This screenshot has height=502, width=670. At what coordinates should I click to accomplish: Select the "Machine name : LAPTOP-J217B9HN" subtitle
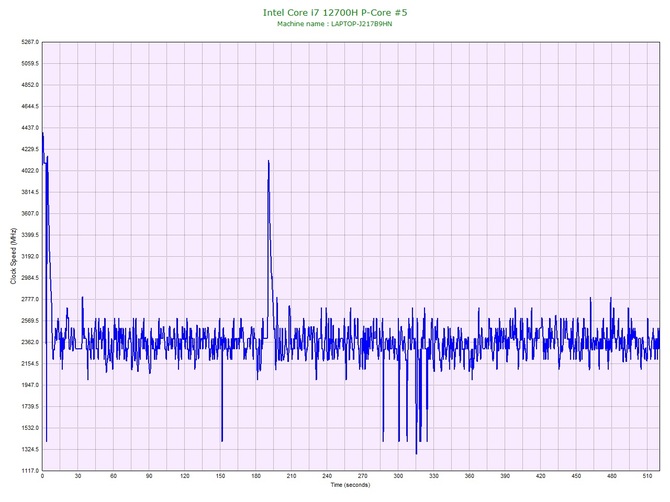[335, 24]
